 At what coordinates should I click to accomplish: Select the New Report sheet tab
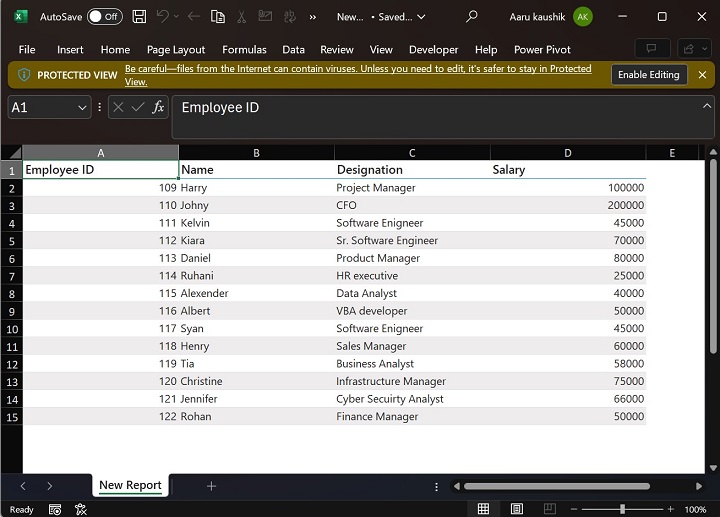130,486
